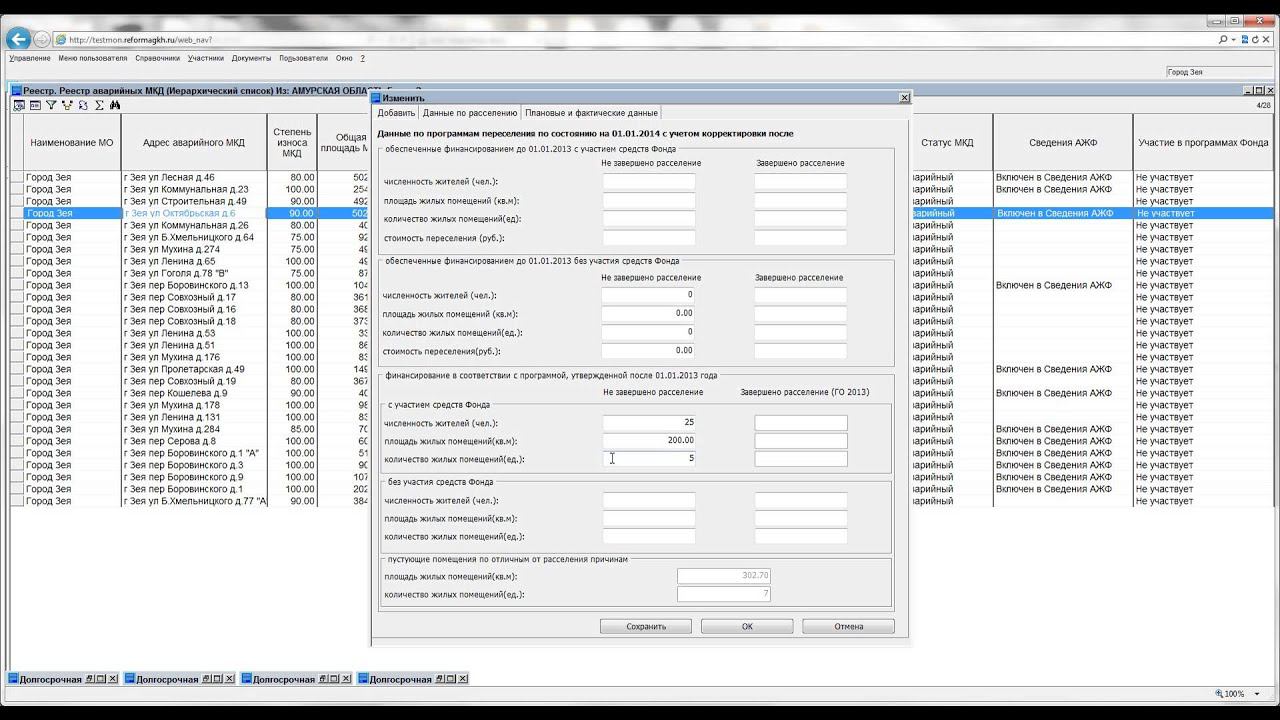Toggle compatibility view icon in address bar
The width and height of the screenshot is (1280, 720).
(x=1243, y=40)
